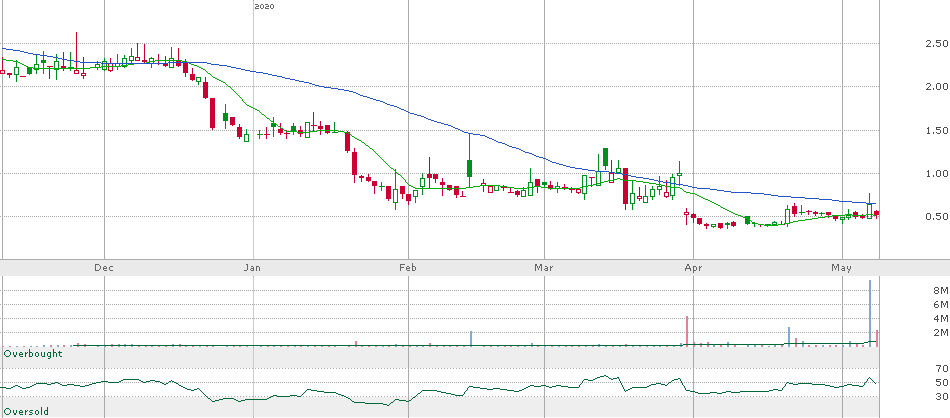Viewport: 950px width, 418px height.
Task: Click the Oversold label on the RSI panel
Action: click(x=27, y=411)
